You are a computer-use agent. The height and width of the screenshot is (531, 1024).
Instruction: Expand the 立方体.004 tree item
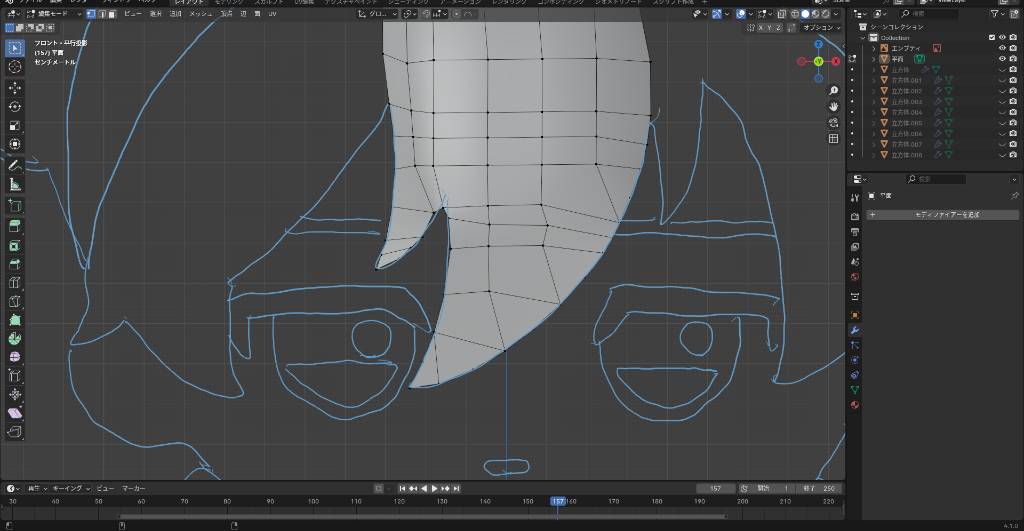pyautogui.click(x=873, y=112)
